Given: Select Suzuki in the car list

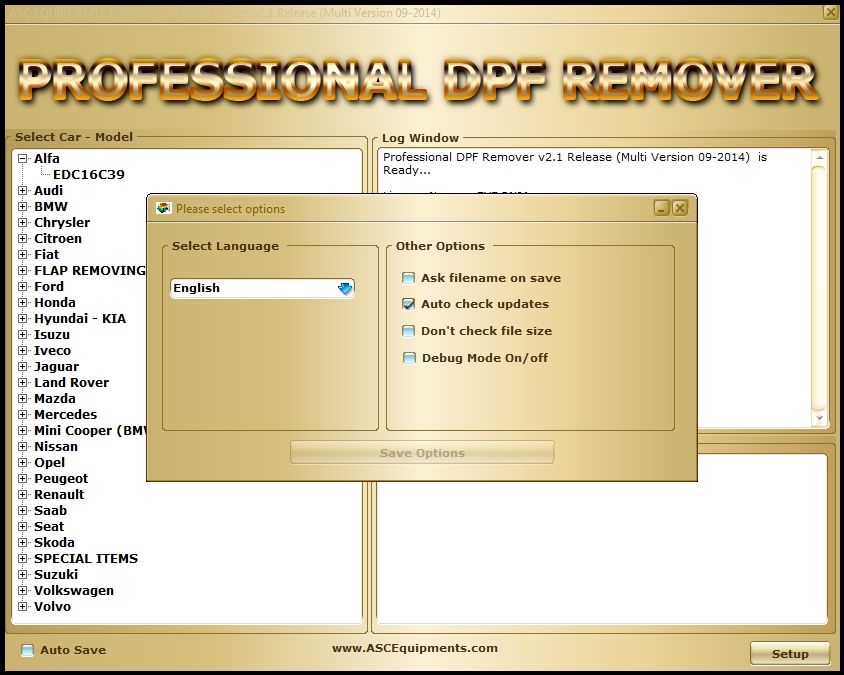Looking at the screenshot, I should click(56, 575).
